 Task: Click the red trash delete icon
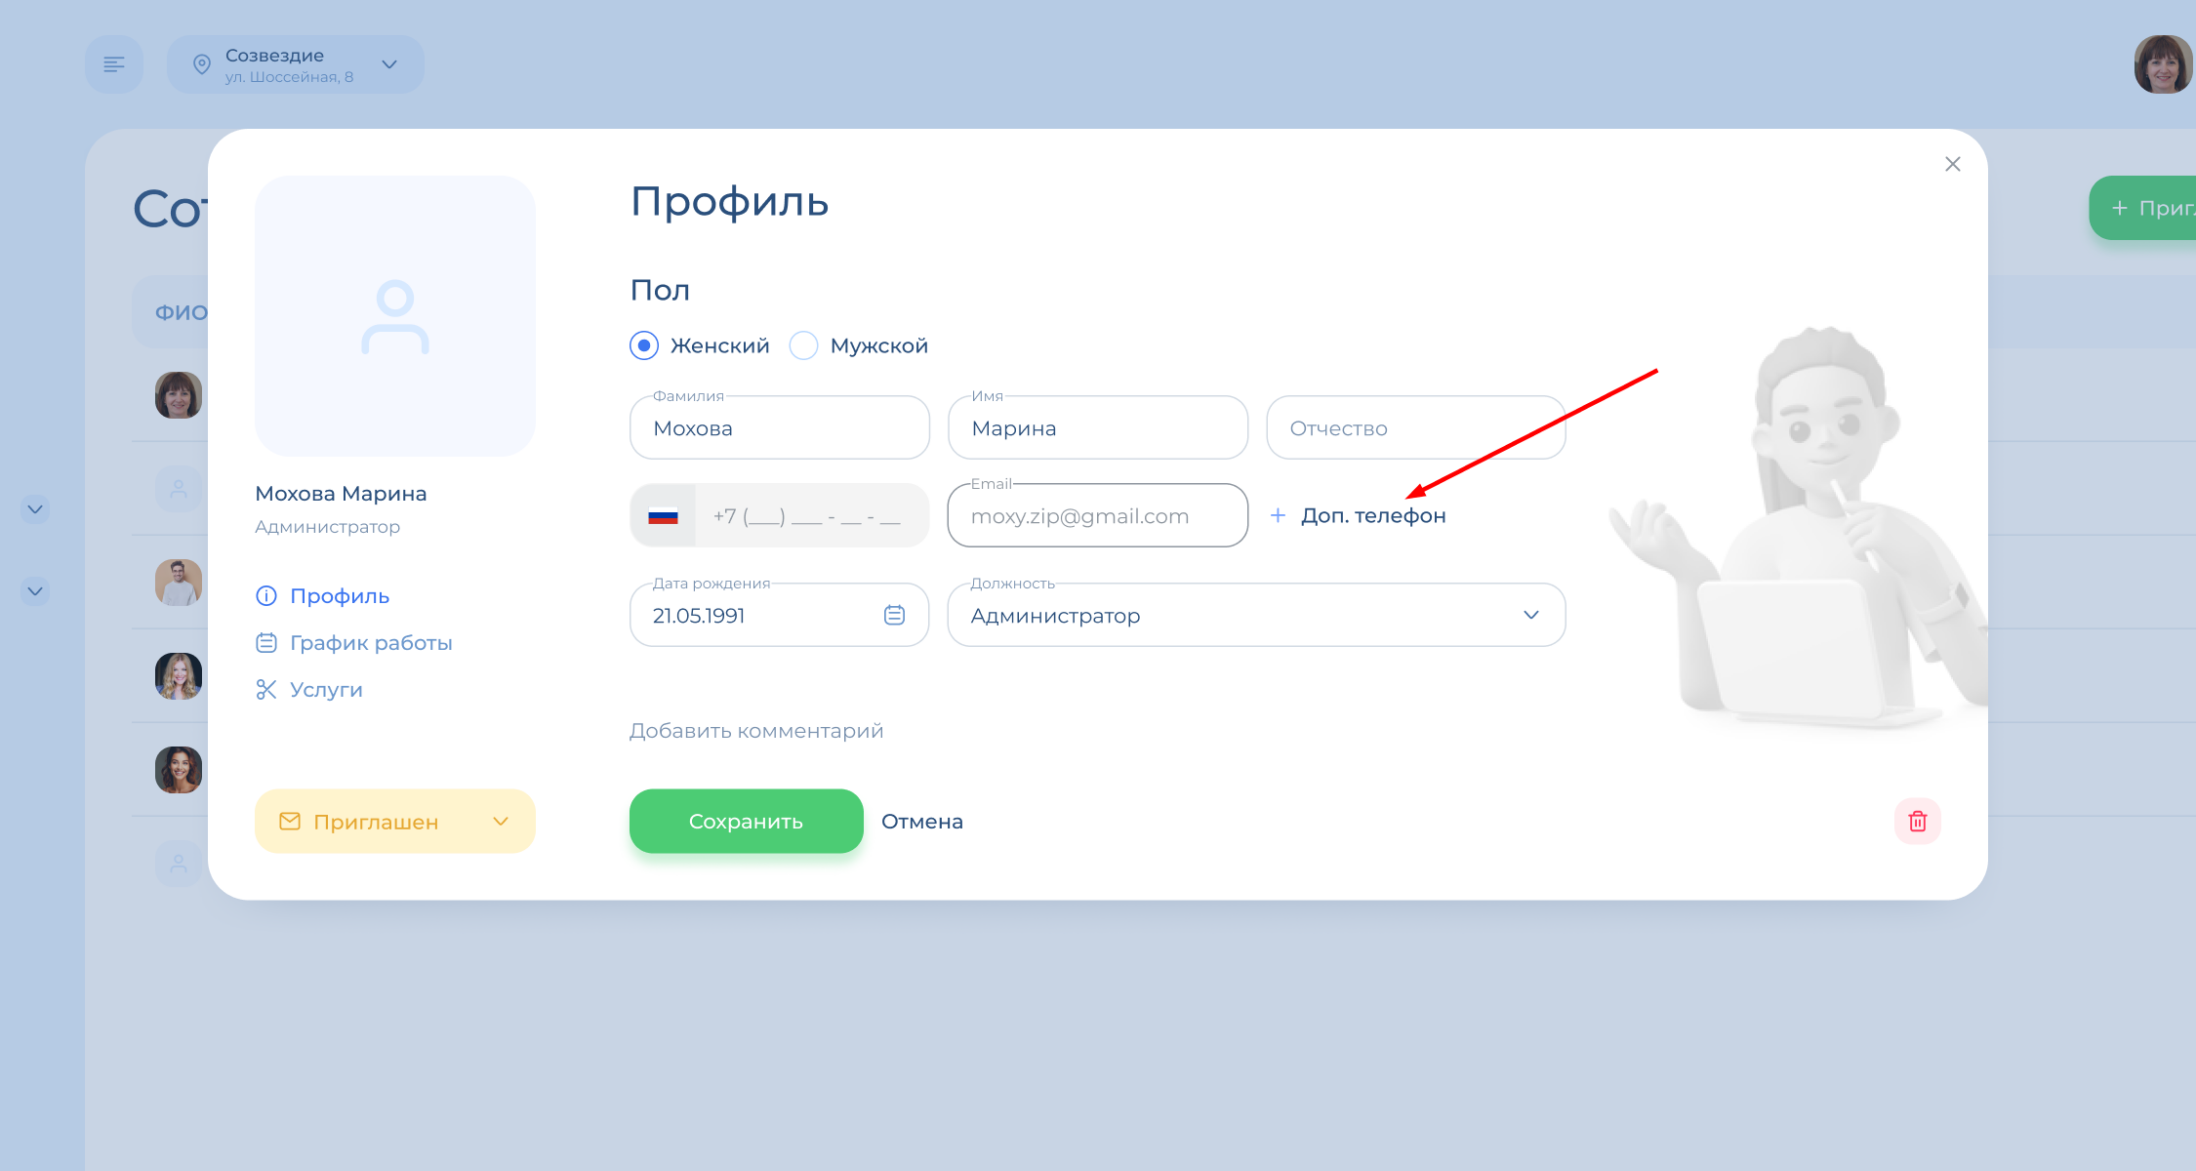pos(1917,821)
